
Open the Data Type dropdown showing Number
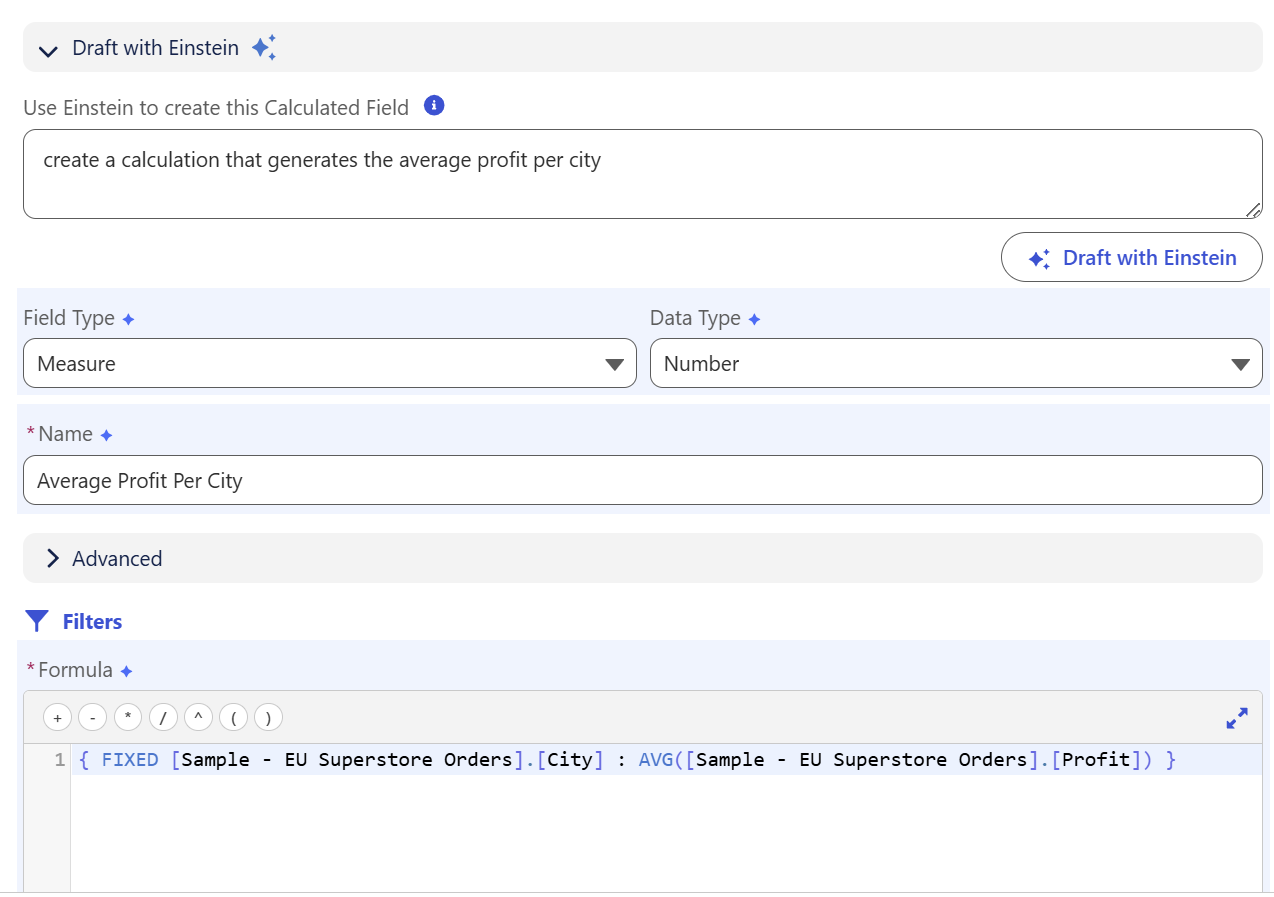956,363
